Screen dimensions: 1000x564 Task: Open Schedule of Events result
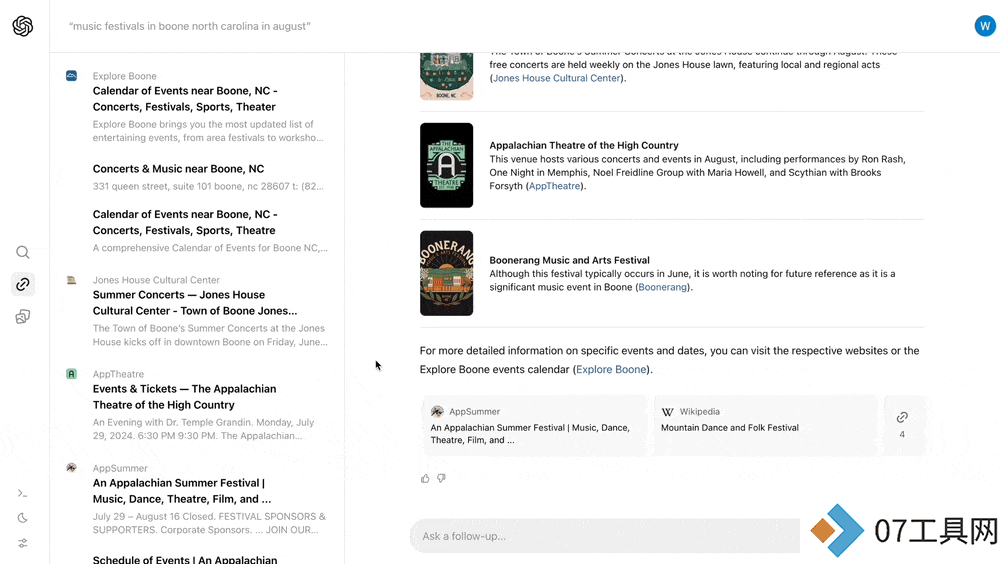(x=185, y=559)
